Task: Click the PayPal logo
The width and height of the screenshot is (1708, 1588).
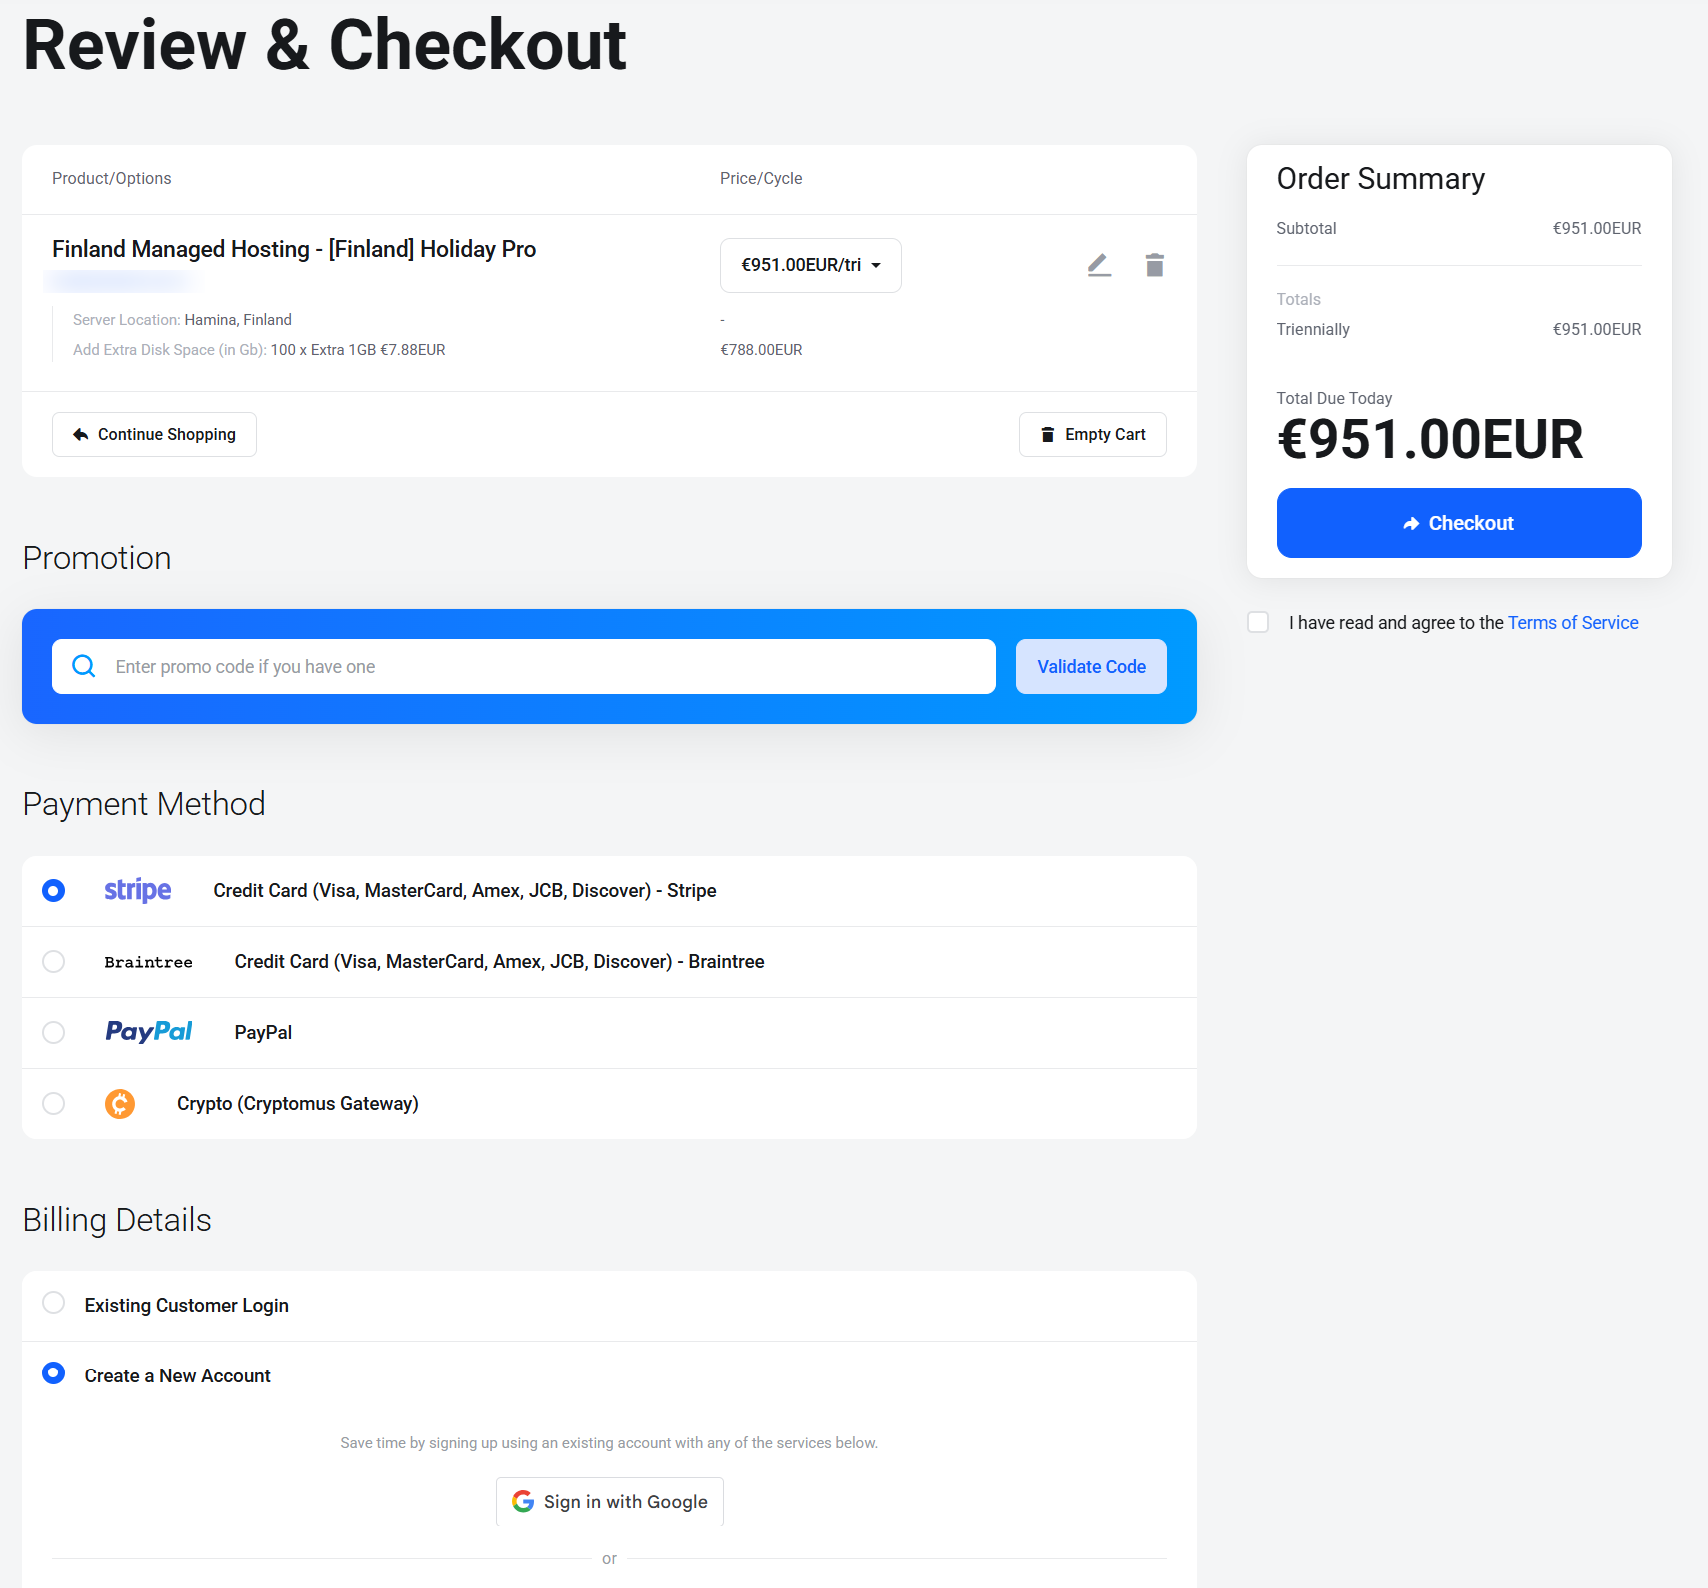Action: [x=149, y=1032]
